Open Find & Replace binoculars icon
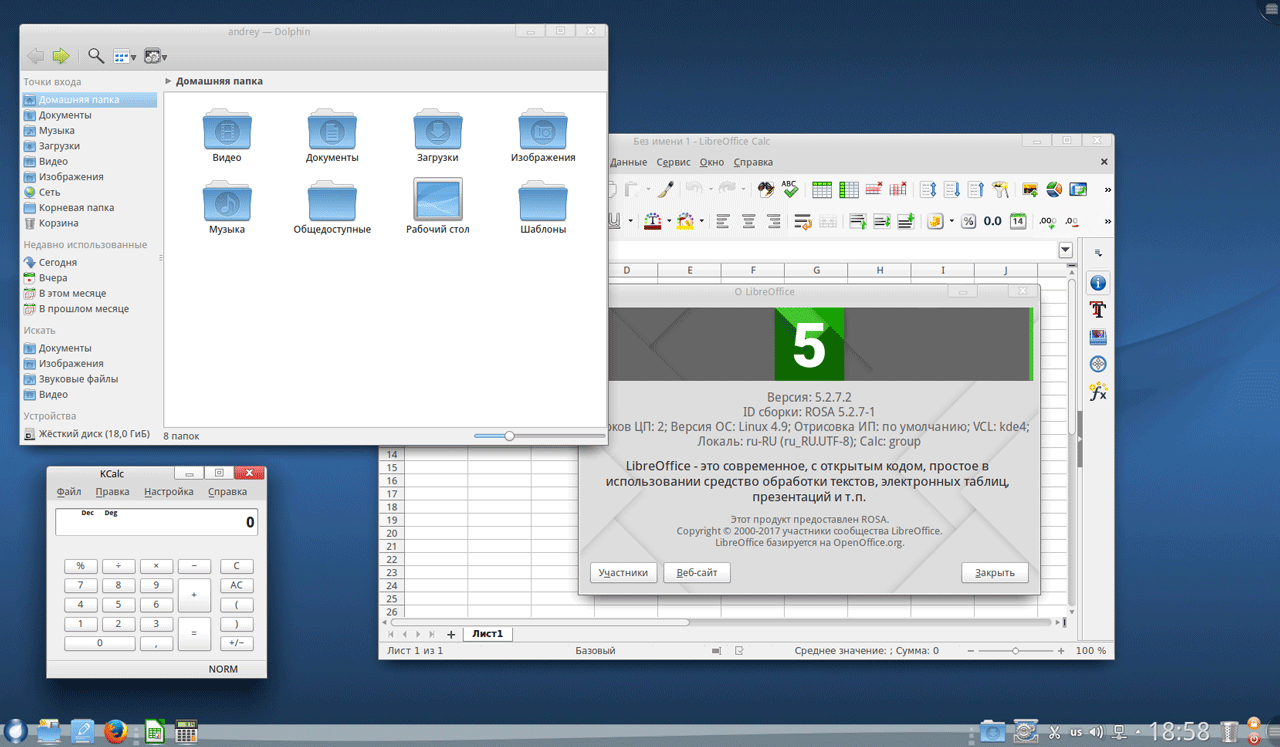 (765, 189)
